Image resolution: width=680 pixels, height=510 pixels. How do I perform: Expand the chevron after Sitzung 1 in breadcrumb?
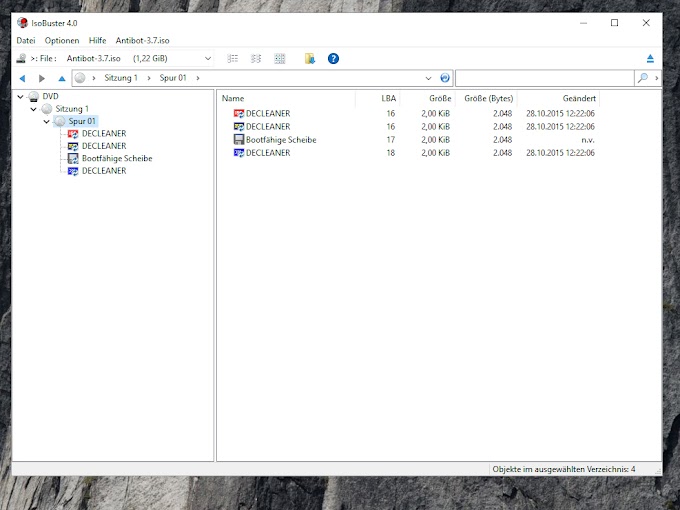[x=149, y=78]
